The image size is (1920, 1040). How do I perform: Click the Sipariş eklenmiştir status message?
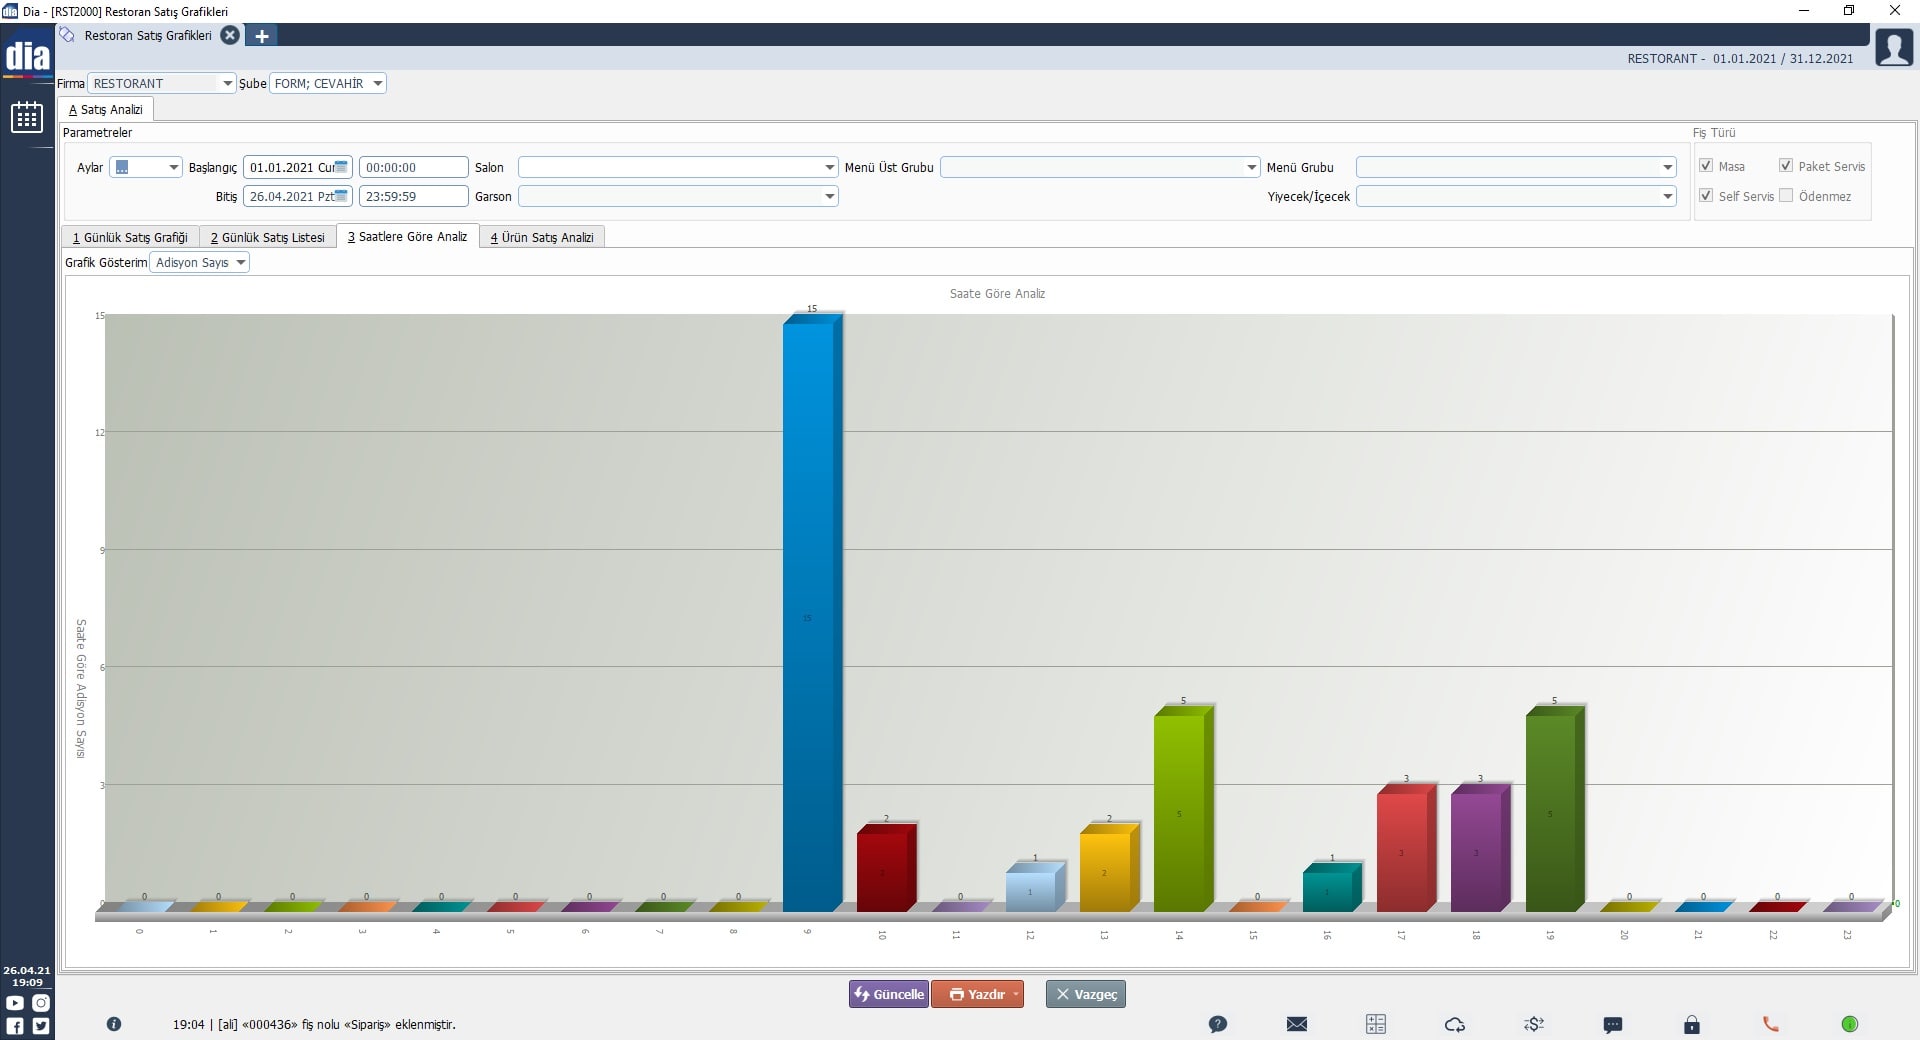(x=314, y=1024)
